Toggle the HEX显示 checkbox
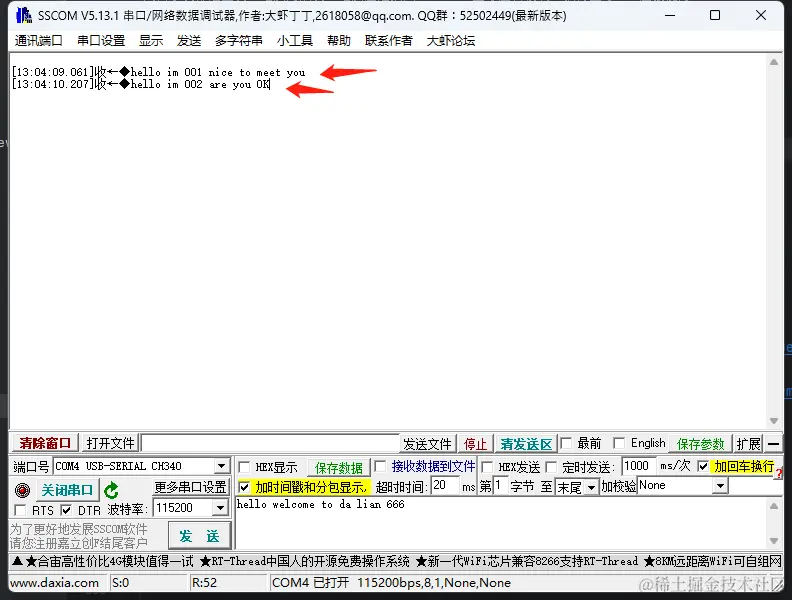Viewport: 792px width, 600px height. coord(244,467)
